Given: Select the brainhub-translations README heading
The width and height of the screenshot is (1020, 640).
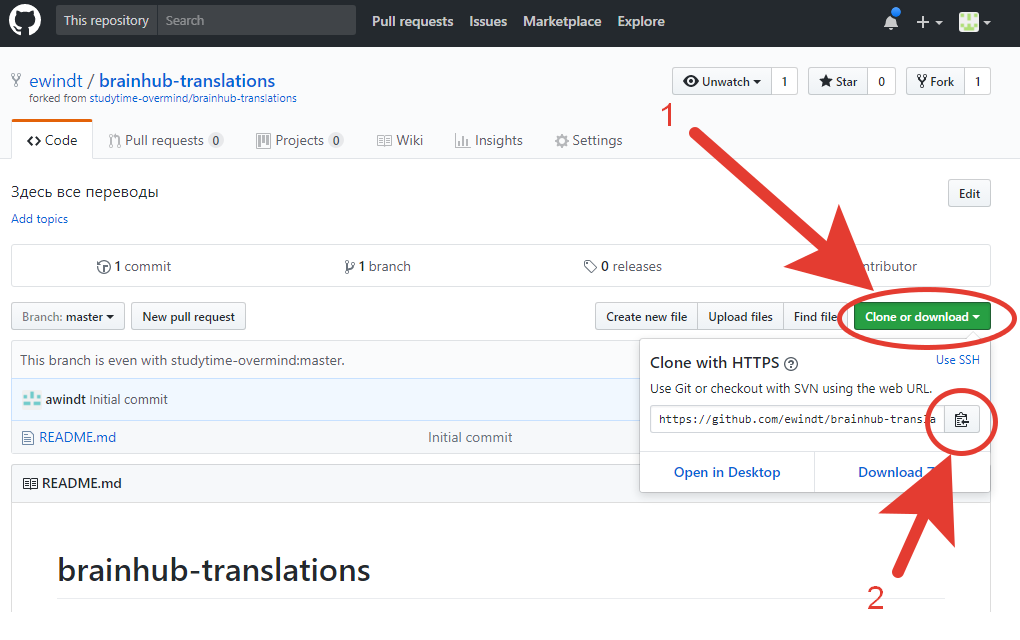Looking at the screenshot, I should tap(213, 570).
